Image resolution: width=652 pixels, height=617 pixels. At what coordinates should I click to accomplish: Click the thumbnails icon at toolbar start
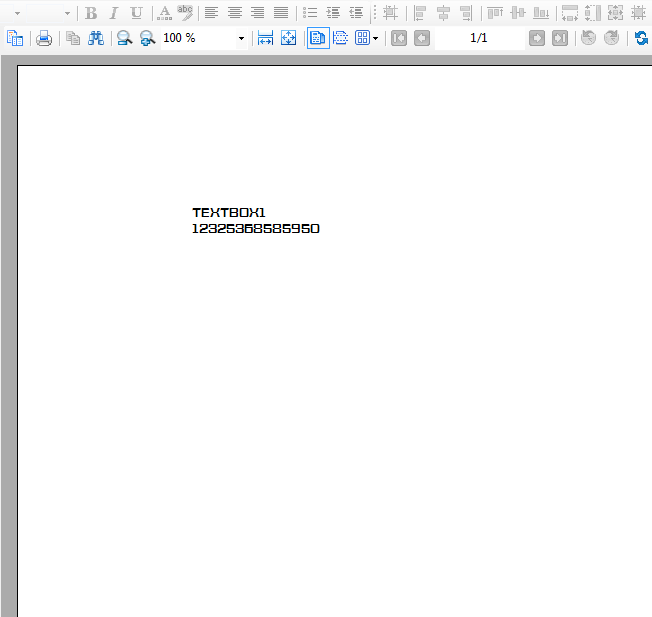click(x=15, y=38)
